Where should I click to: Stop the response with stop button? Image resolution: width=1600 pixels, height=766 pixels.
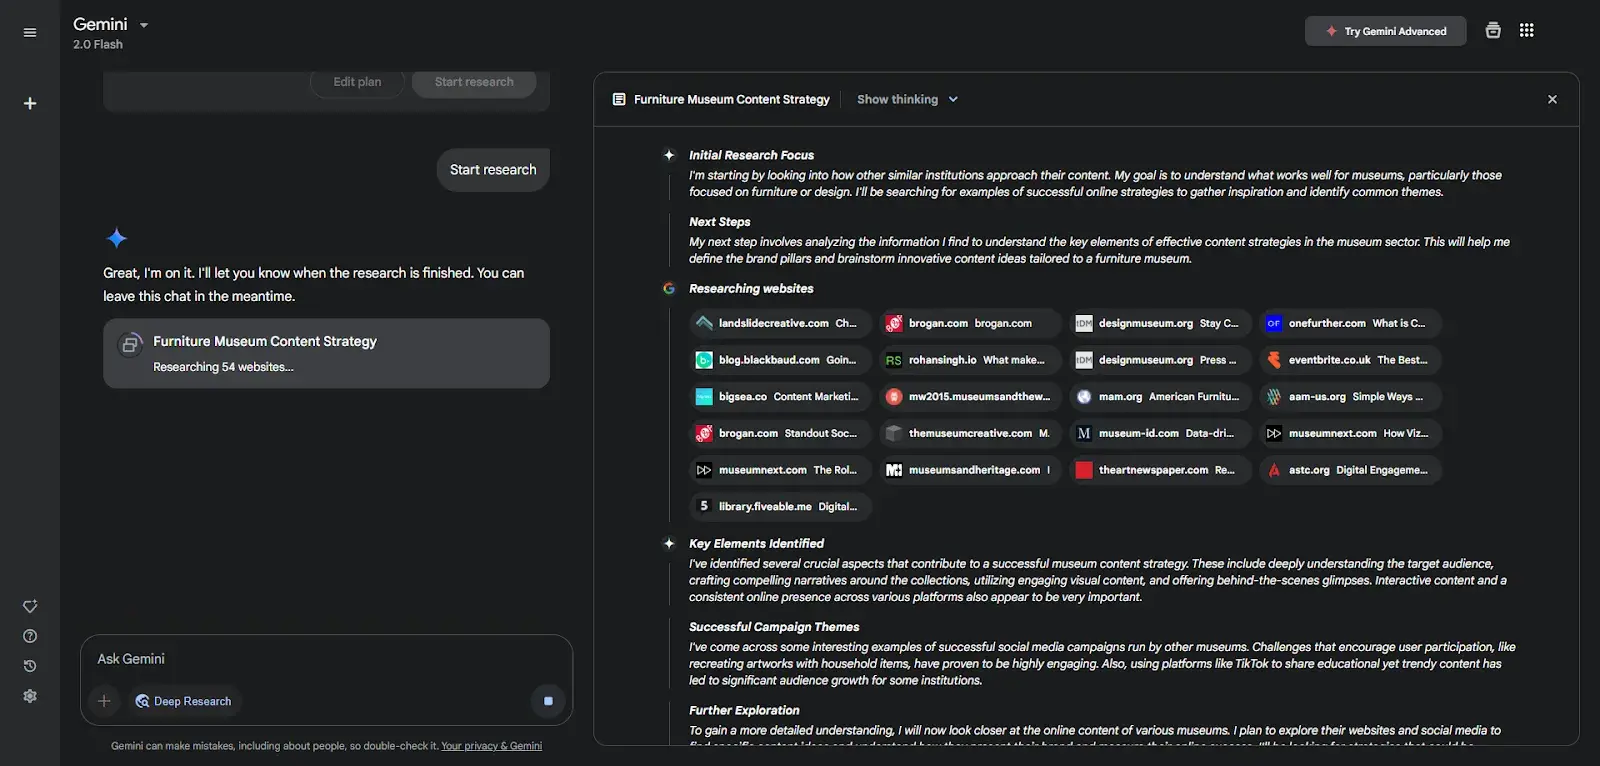tap(548, 701)
